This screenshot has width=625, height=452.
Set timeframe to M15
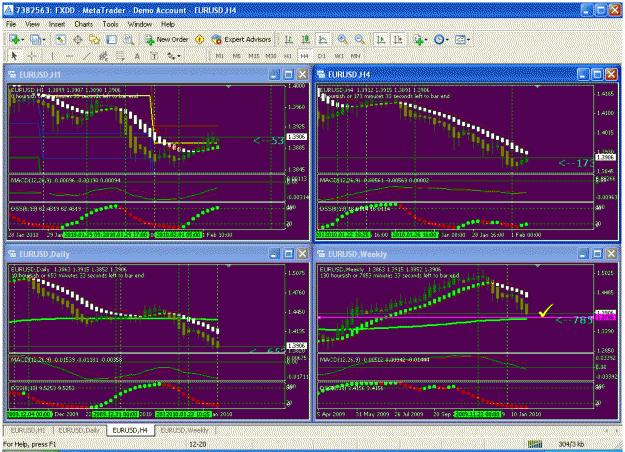click(x=254, y=56)
